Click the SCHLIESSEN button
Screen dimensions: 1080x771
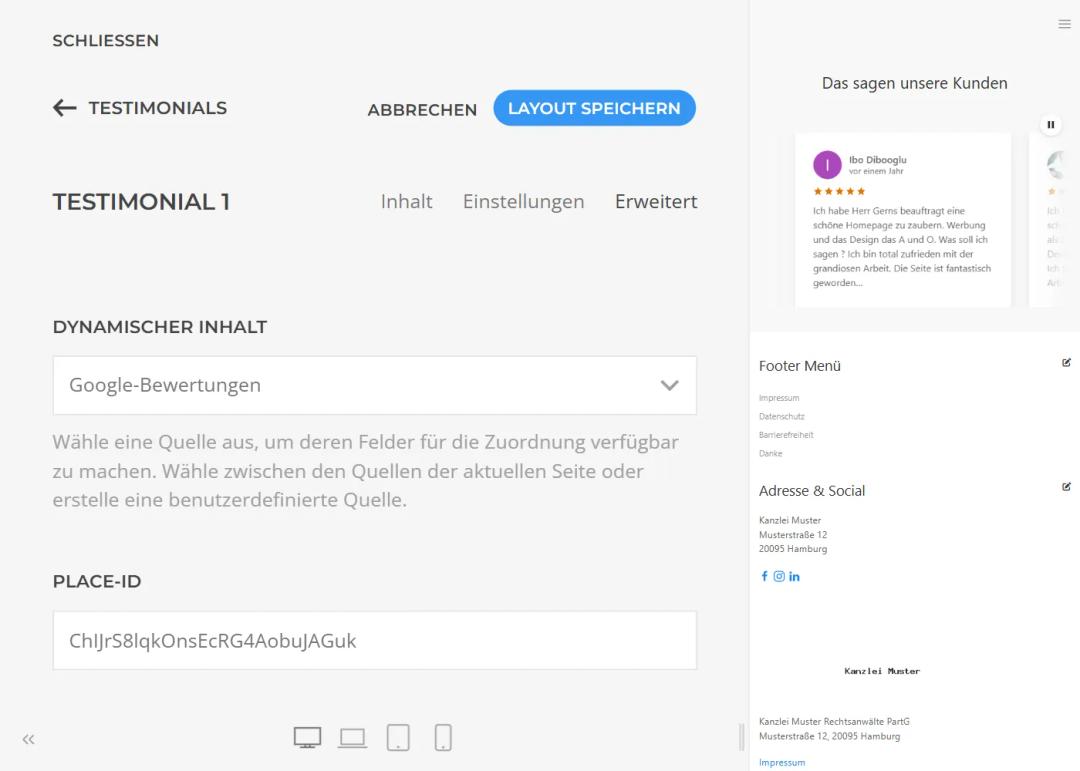pos(105,41)
